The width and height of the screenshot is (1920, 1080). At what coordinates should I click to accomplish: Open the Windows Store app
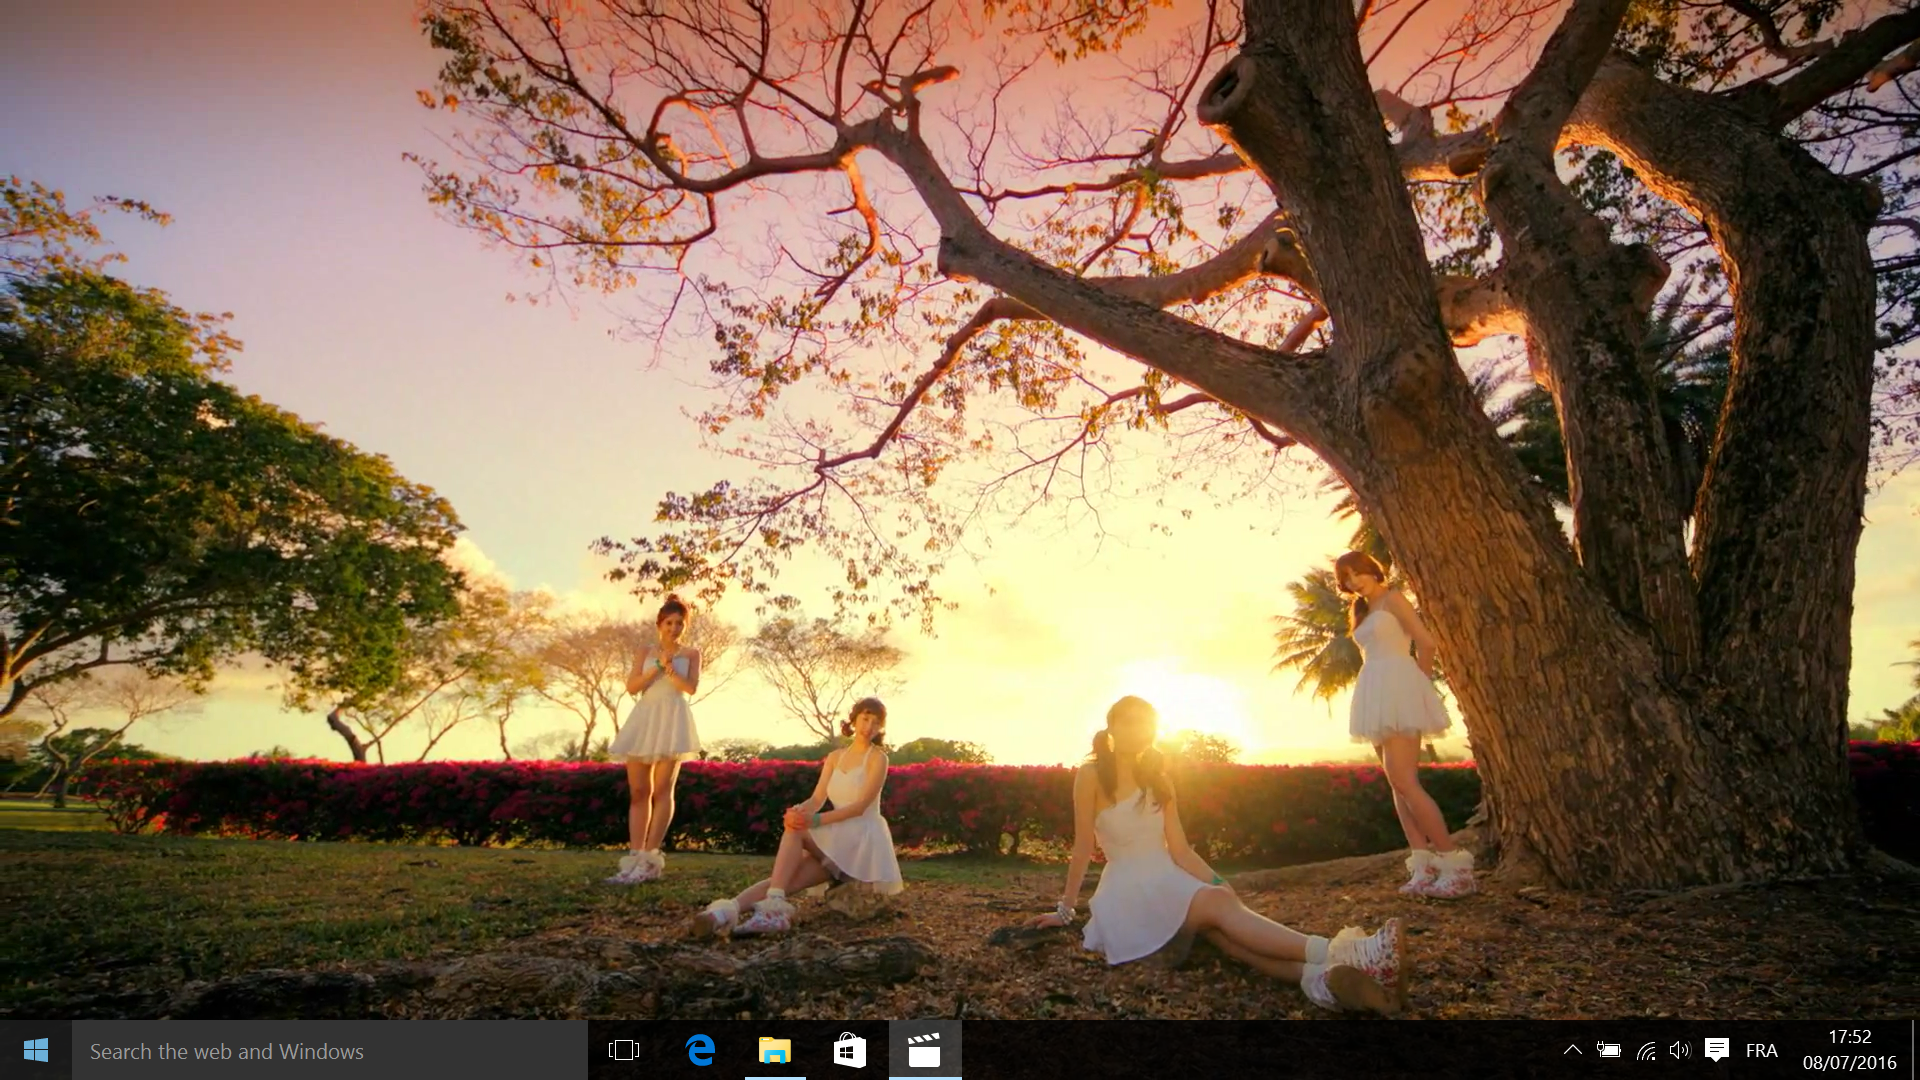pyautogui.click(x=850, y=1050)
